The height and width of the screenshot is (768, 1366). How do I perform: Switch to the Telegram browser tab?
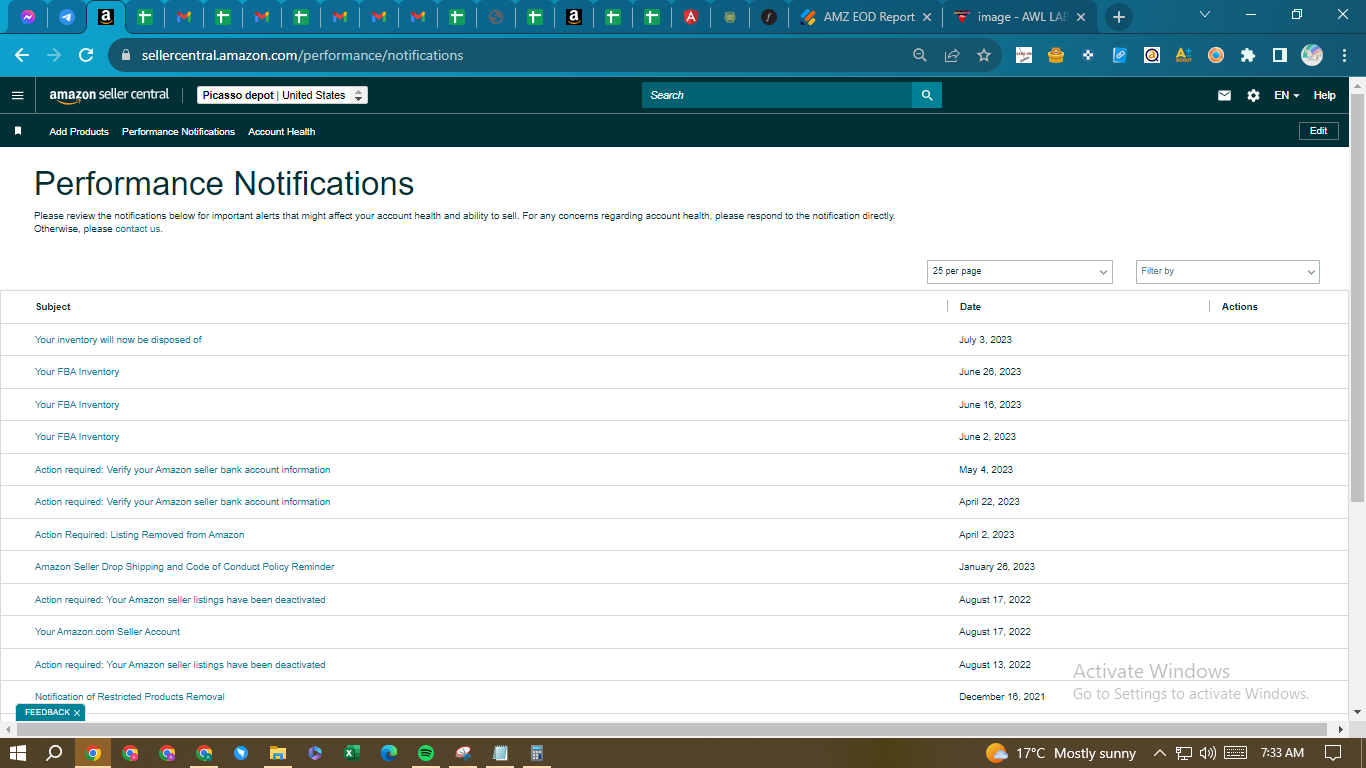66,17
